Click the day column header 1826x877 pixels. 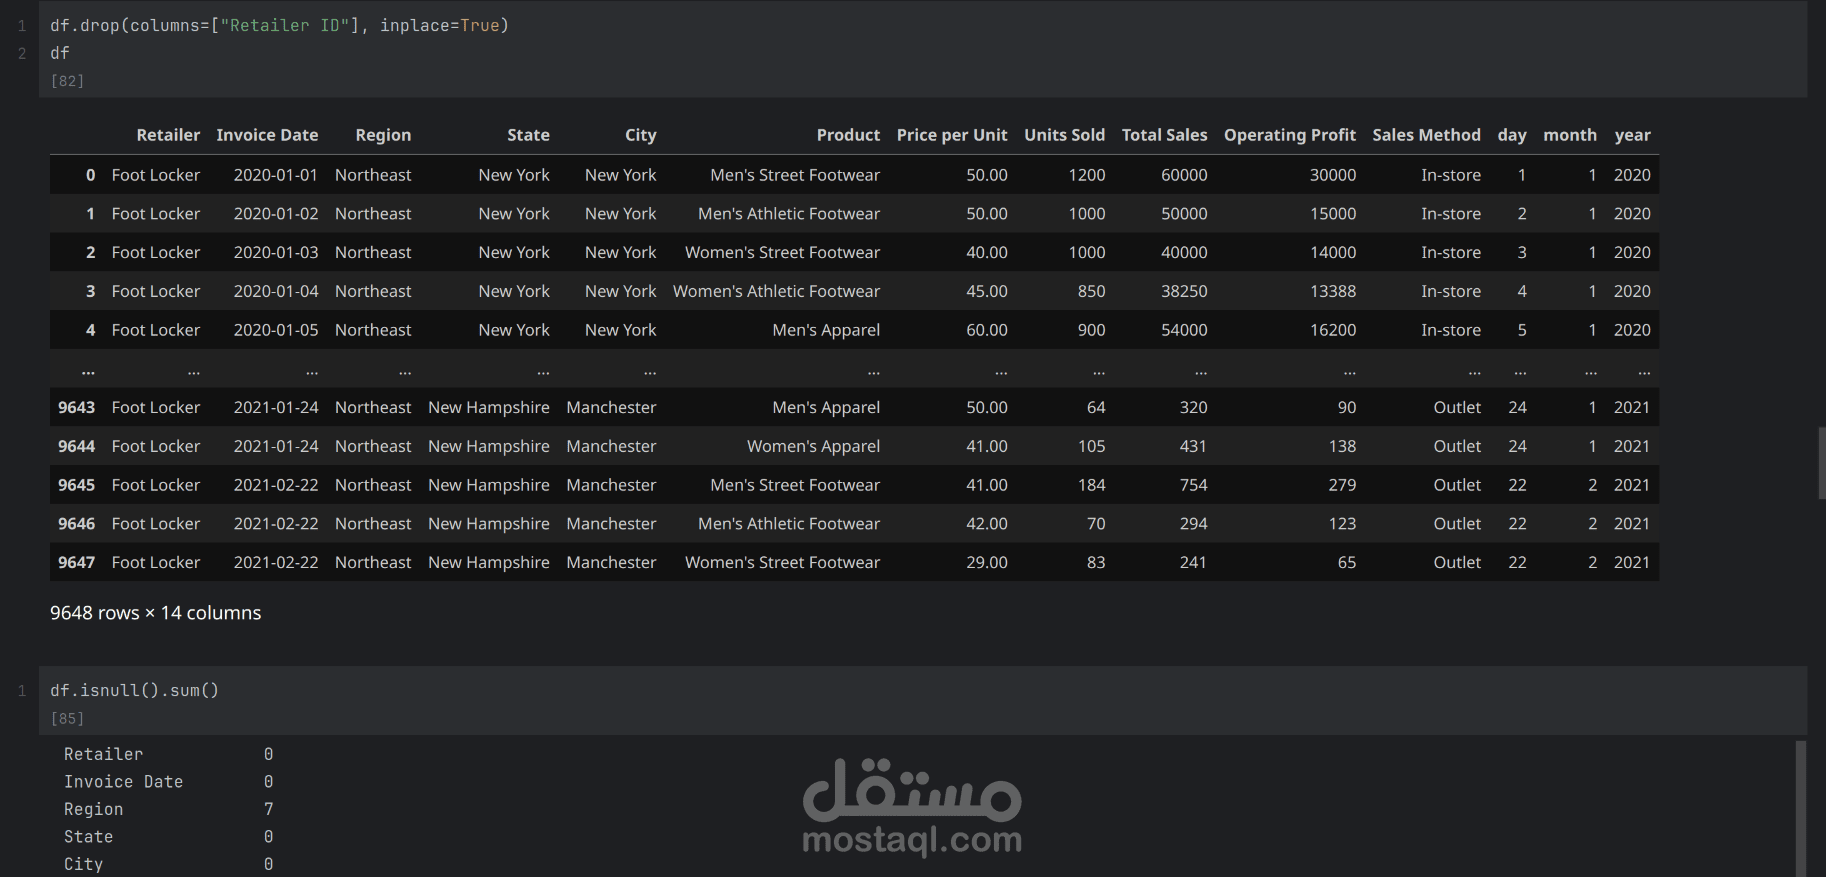coord(1512,135)
